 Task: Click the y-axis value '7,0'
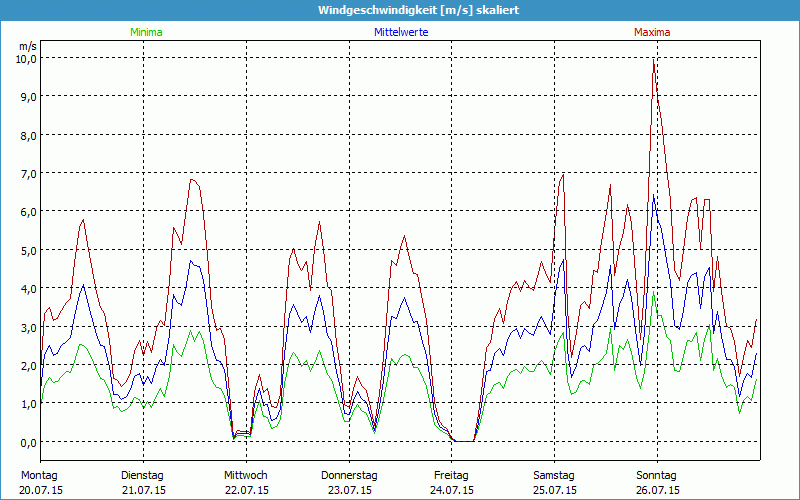click(28, 174)
